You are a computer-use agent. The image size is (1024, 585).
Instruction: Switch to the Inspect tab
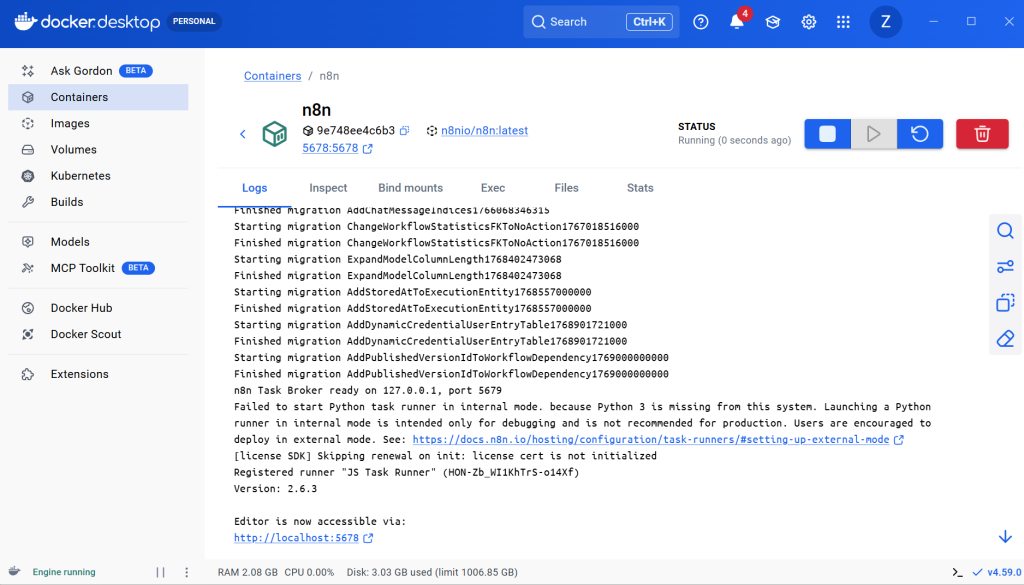pos(328,188)
